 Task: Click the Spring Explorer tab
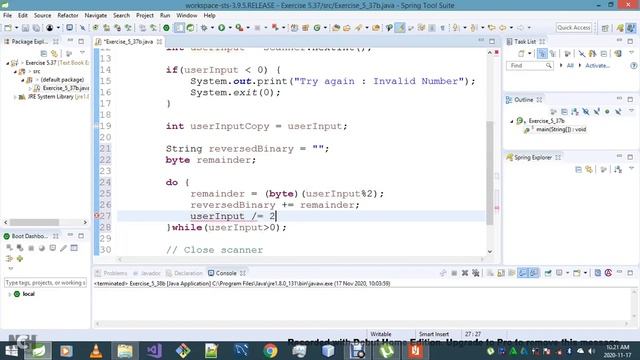(x=533, y=158)
